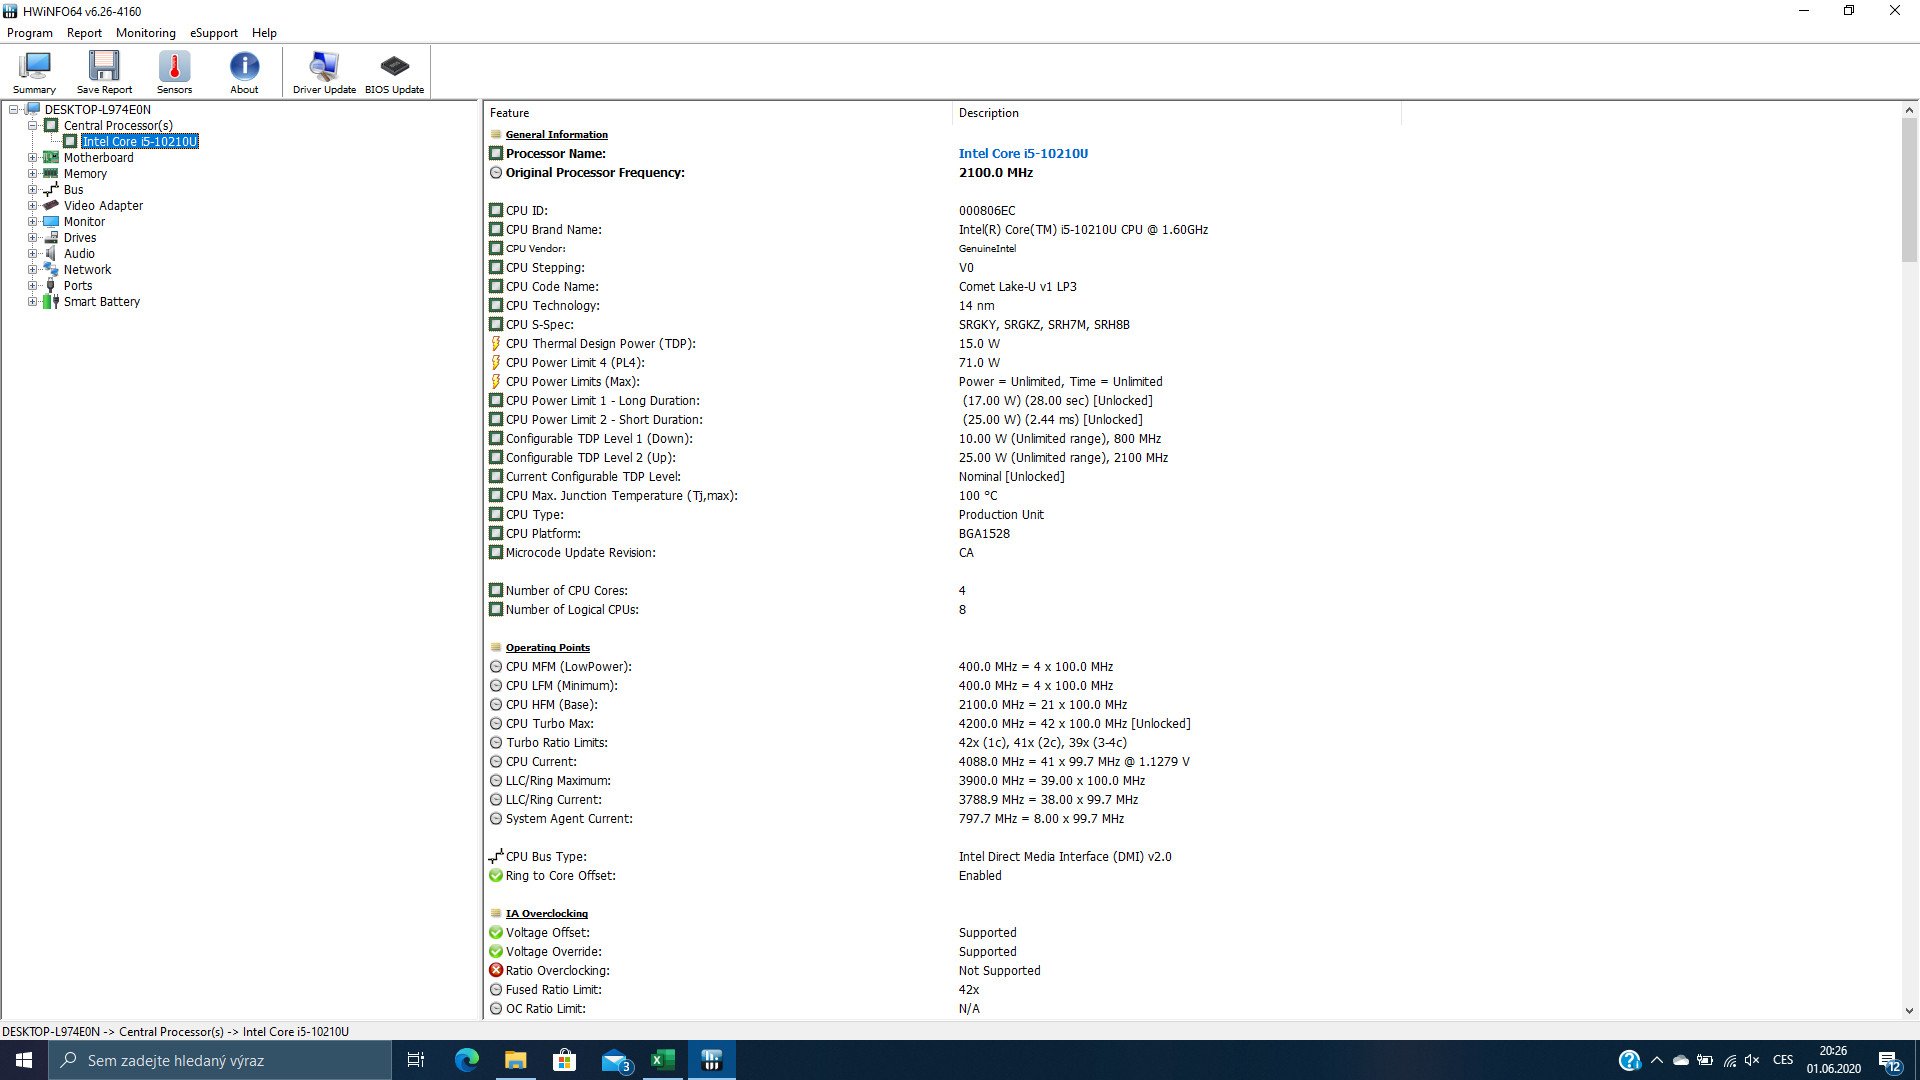Select the Number of CPU Cores row
The width and height of the screenshot is (1920, 1080).
click(1190, 591)
